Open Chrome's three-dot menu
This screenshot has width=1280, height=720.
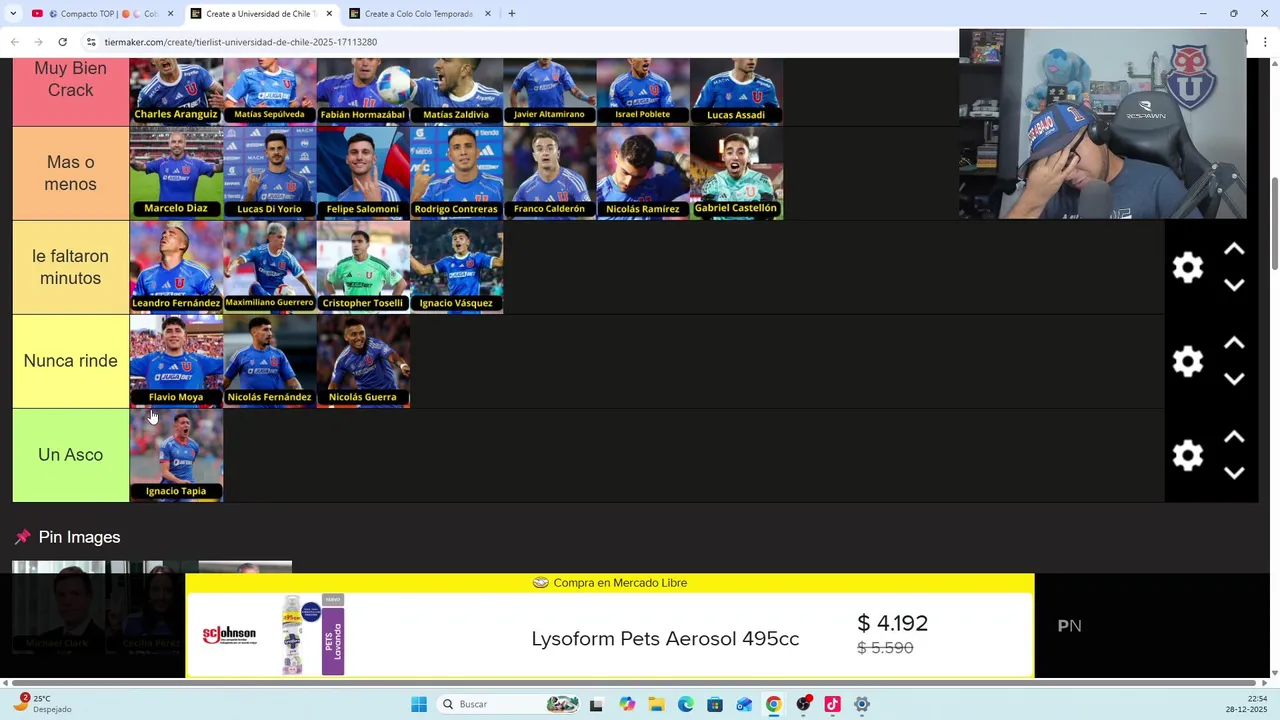click(1265, 42)
